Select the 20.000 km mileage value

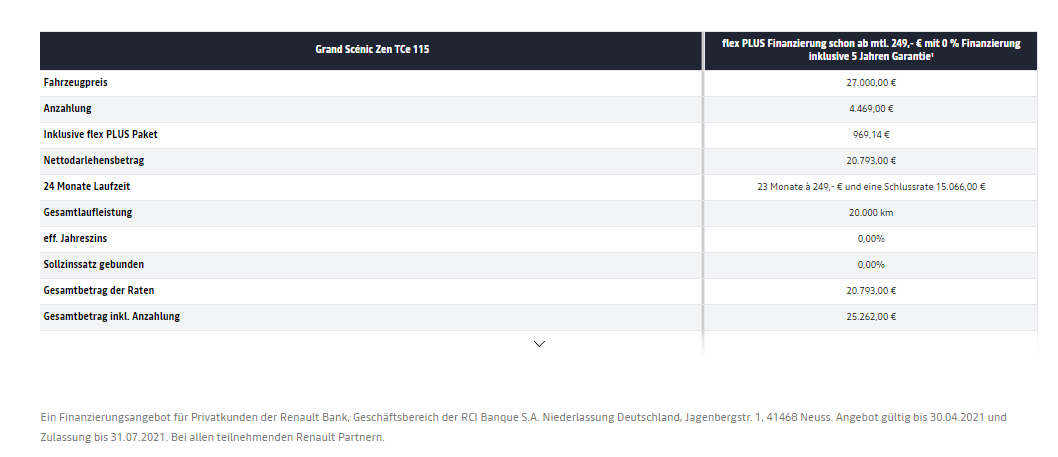[x=870, y=213]
